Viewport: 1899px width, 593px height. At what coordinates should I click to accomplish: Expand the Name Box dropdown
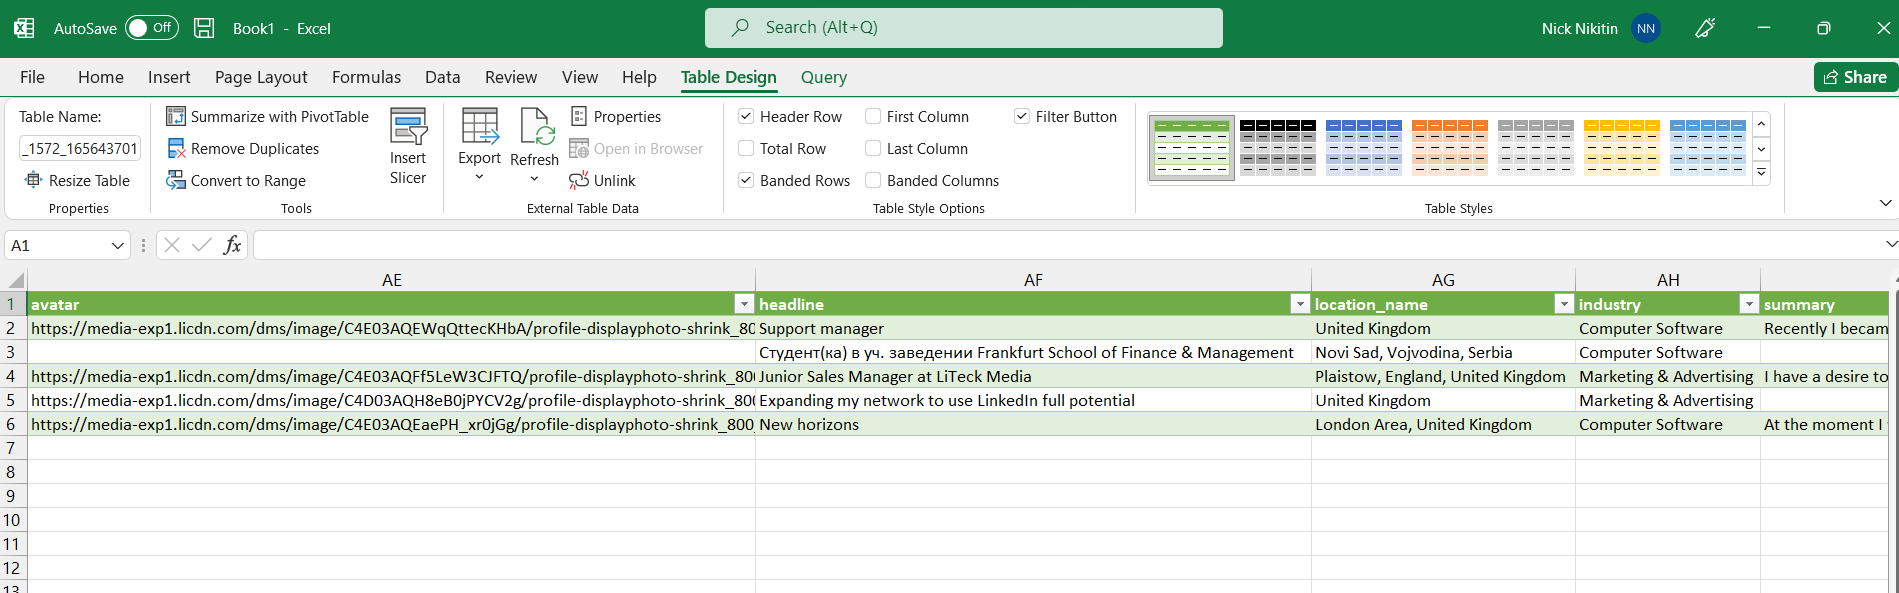pyautogui.click(x=118, y=245)
